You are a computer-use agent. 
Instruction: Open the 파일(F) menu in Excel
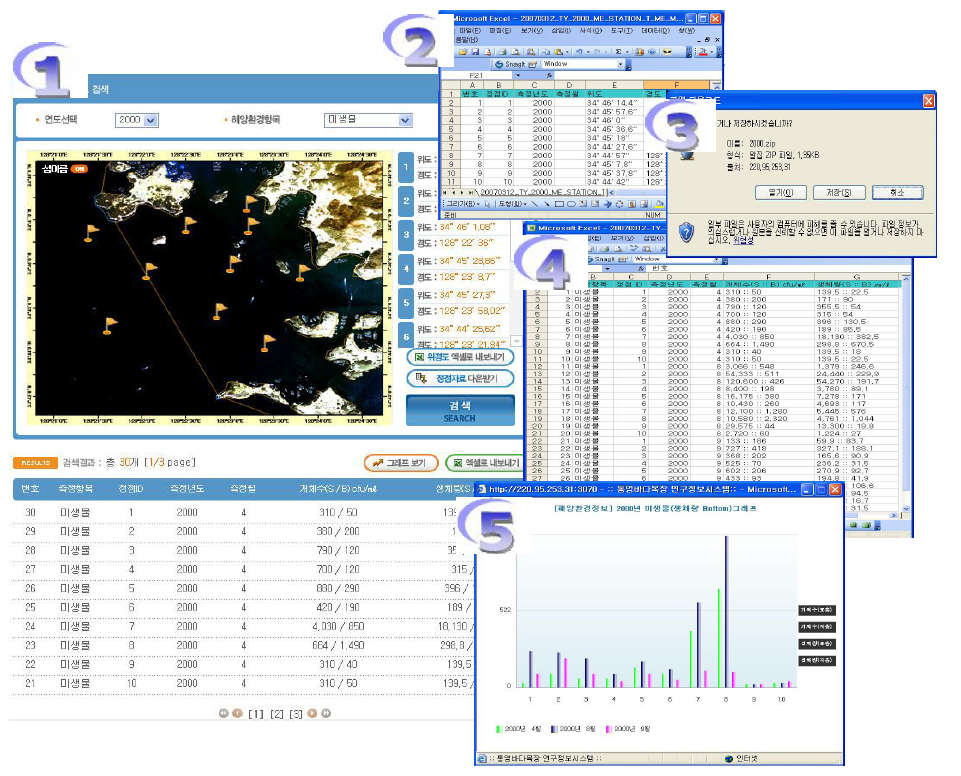pos(470,30)
